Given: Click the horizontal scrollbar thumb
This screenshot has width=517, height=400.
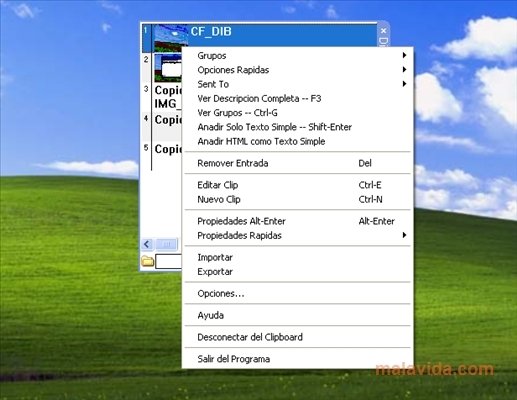Looking at the screenshot, I should [167, 244].
